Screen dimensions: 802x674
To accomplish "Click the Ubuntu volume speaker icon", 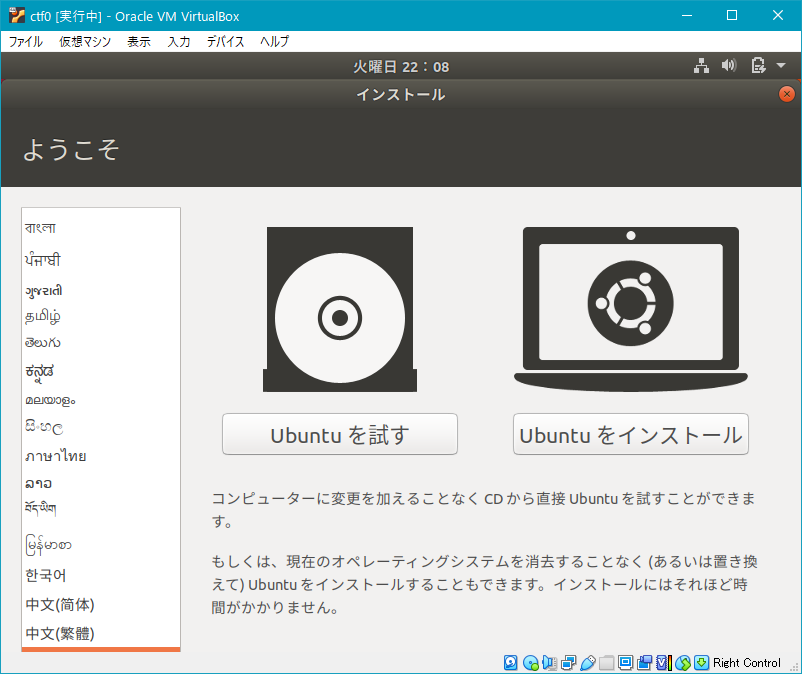I will tap(729, 65).
